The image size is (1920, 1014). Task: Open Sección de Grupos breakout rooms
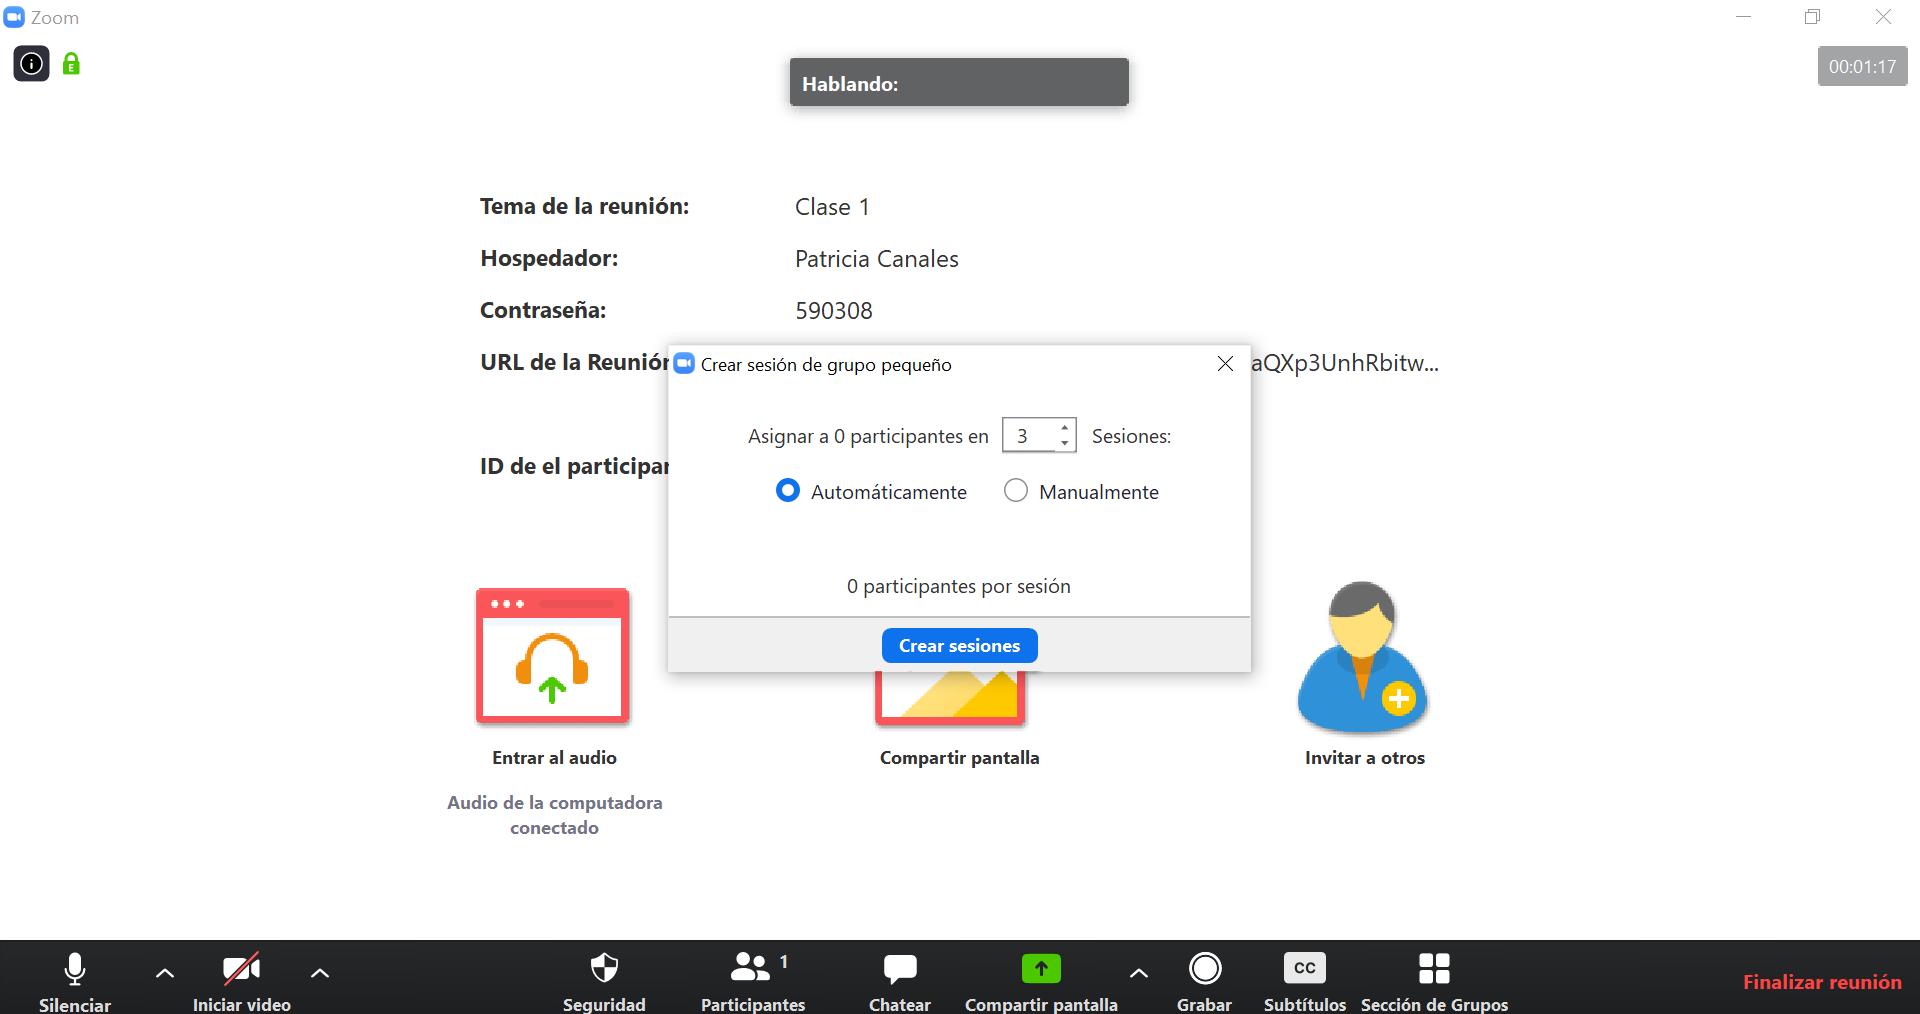click(1434, 982)
